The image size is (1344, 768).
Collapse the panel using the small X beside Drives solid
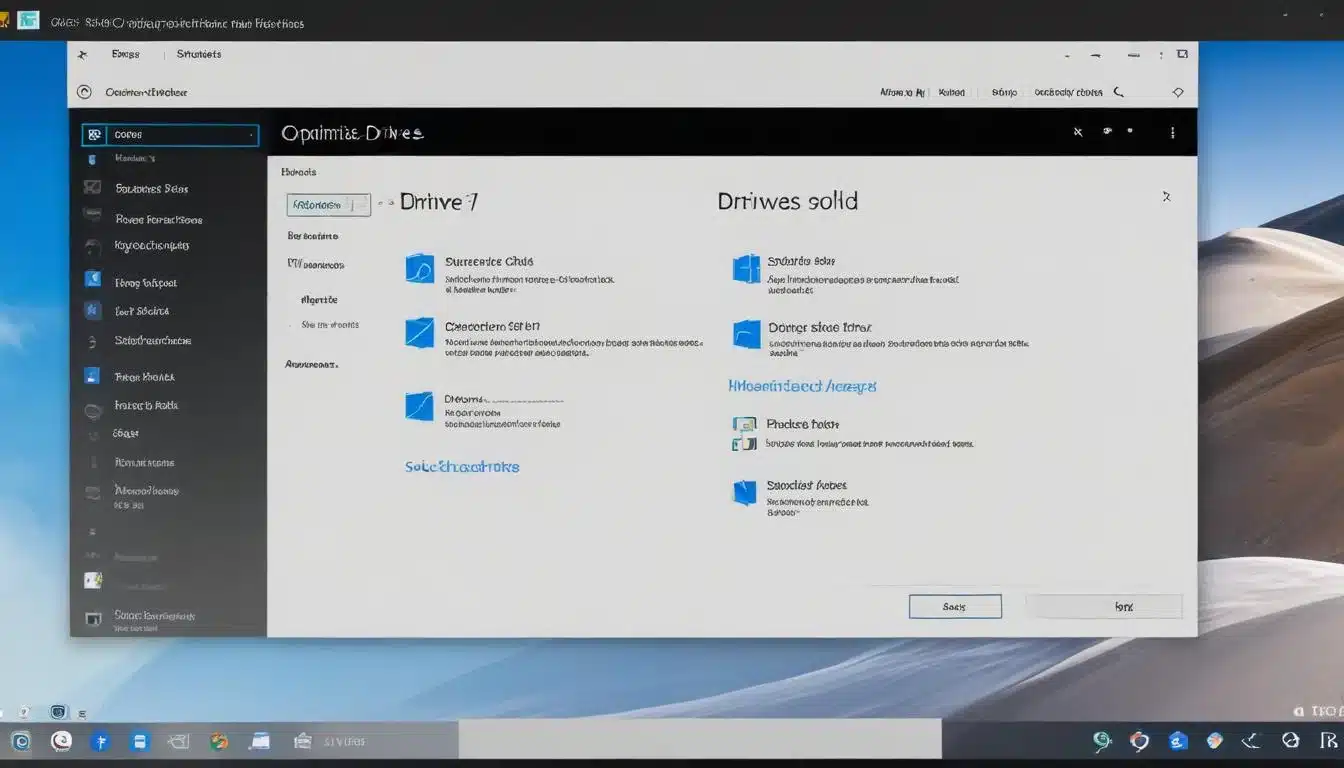click(1166, 197)
